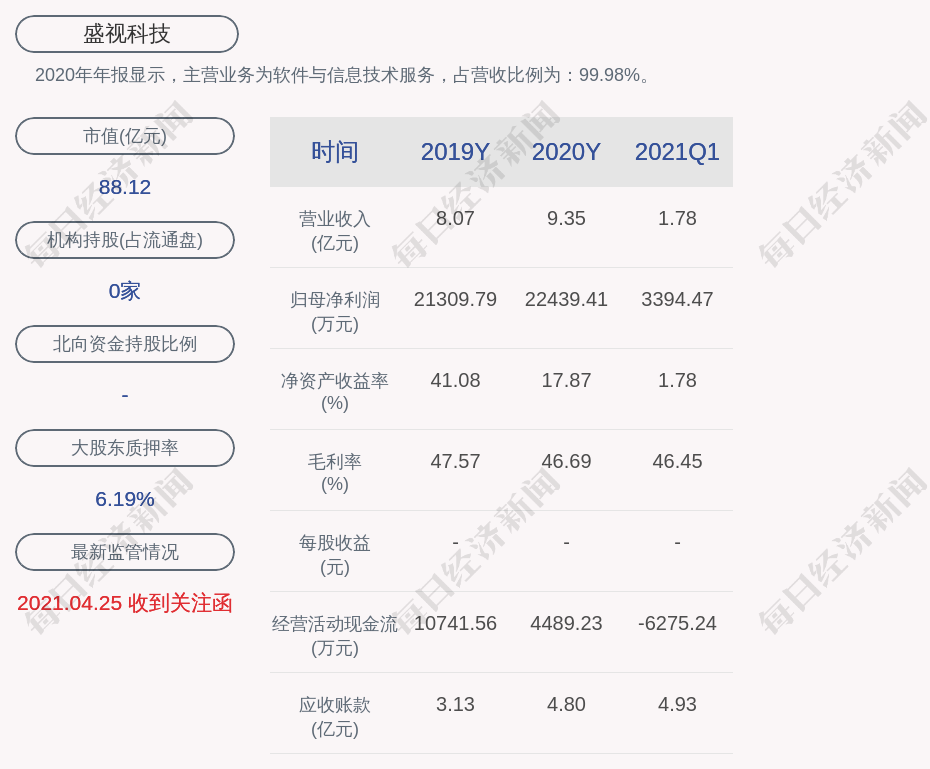Select the cash flow value 4489.23
The width and height of the screenshot is (930, 769).
click(x=566, y=623)
